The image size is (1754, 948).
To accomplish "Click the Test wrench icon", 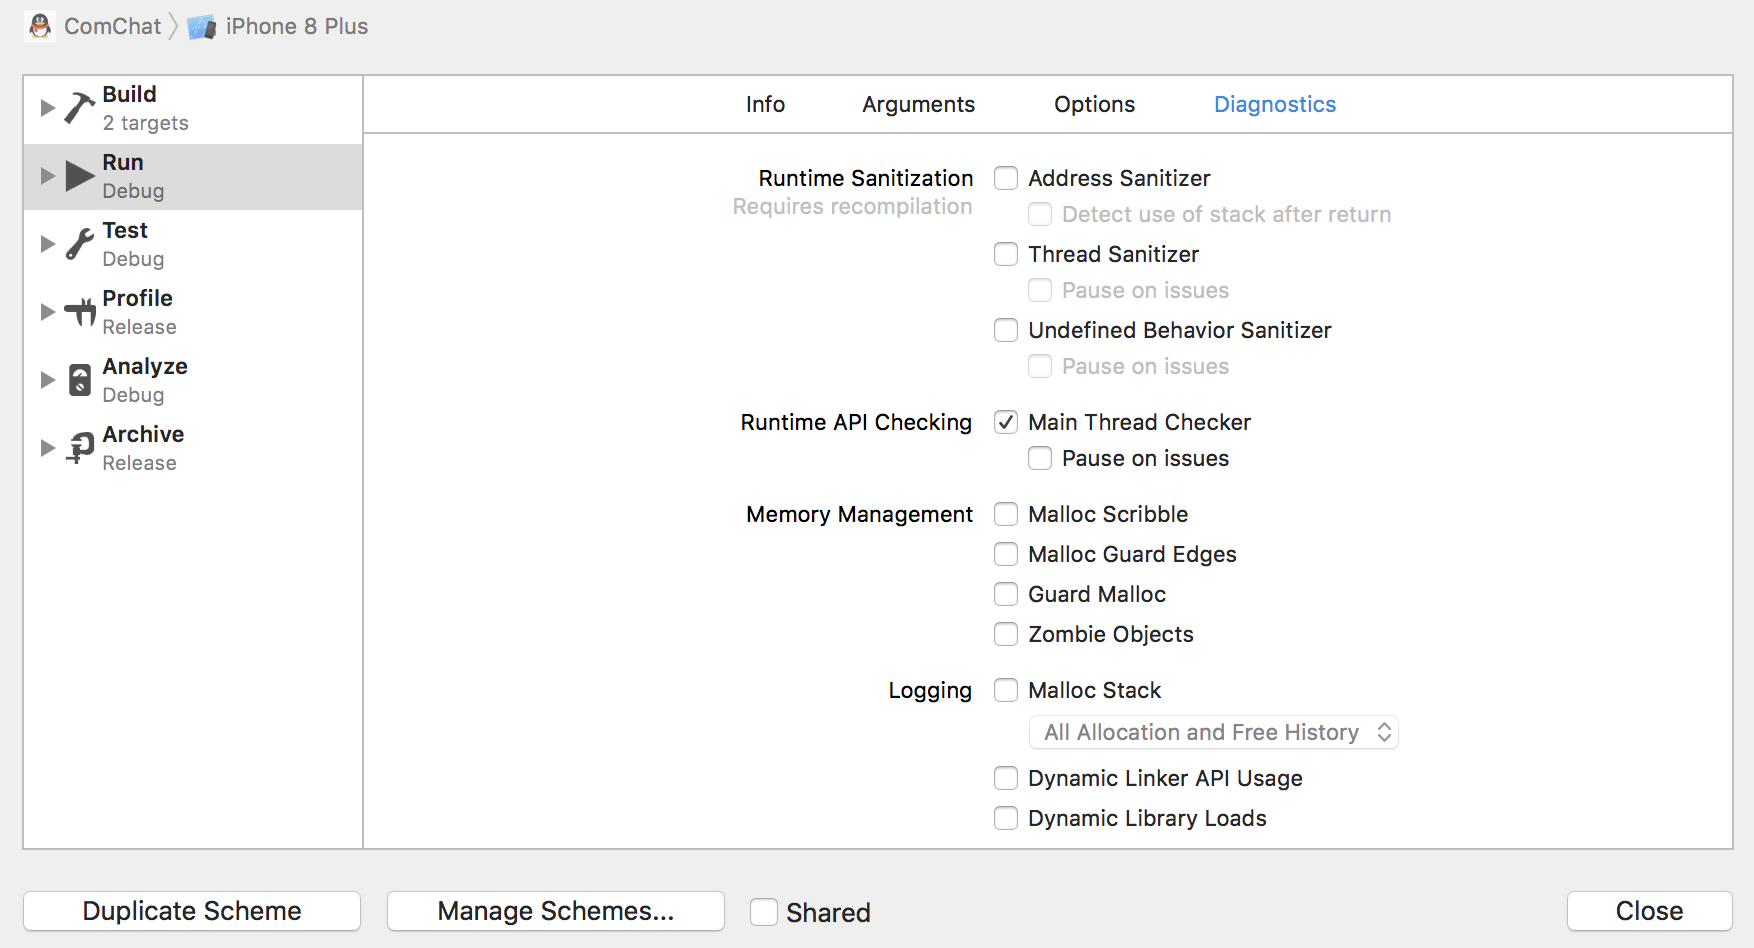I will point(80,243).
